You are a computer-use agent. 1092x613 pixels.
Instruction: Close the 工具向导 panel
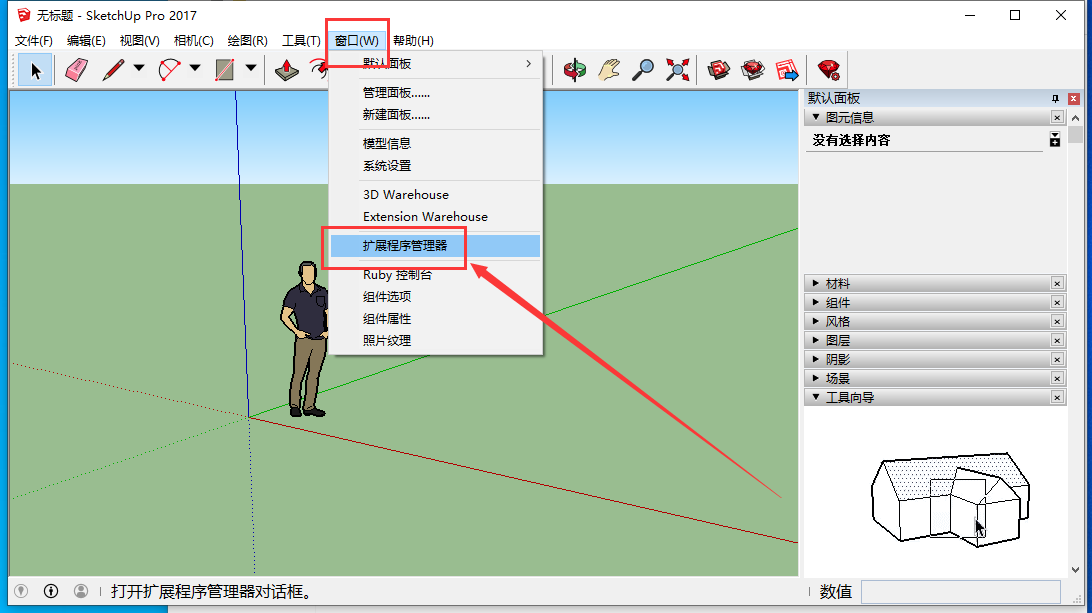point(1057,397)
